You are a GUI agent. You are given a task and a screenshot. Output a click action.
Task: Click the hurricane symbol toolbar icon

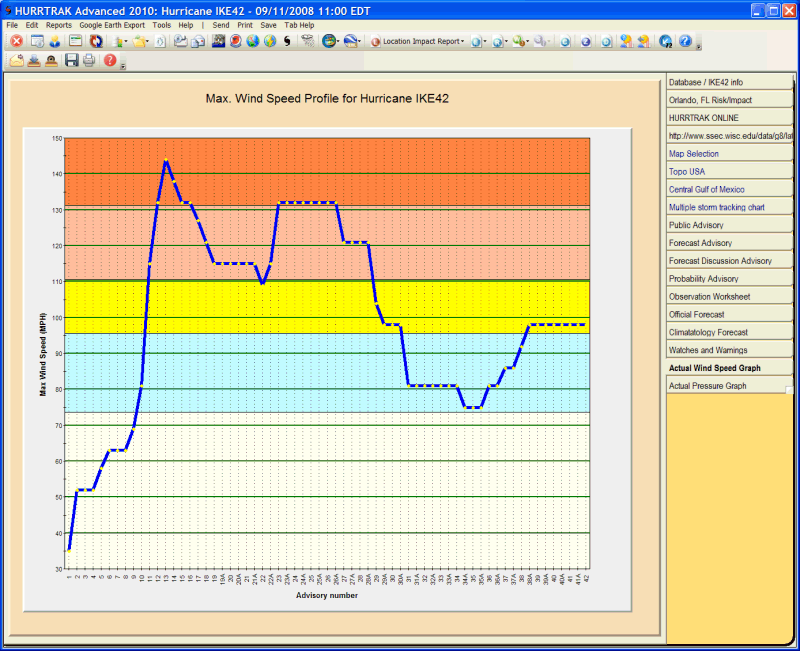tap(288, 41)
